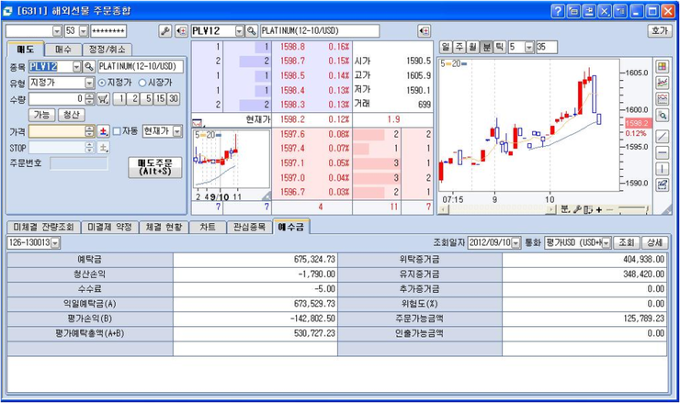Open the 미체결 잔량조회 tab
This screenshot has height=403, width=680.
[44, 227]
